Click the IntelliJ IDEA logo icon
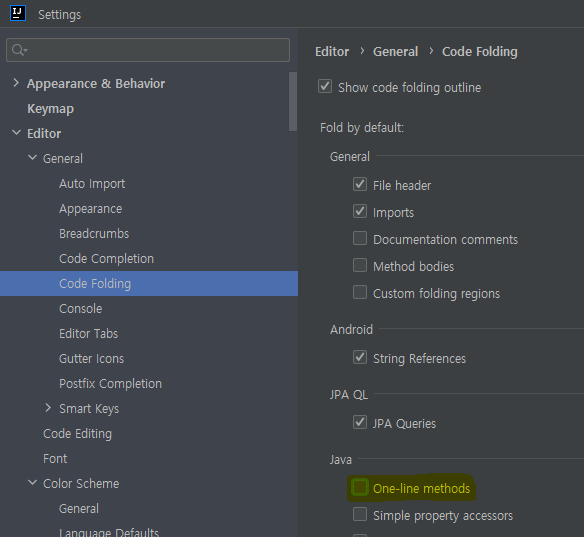Viewport: 584px width, 537px height. point(18,13)
